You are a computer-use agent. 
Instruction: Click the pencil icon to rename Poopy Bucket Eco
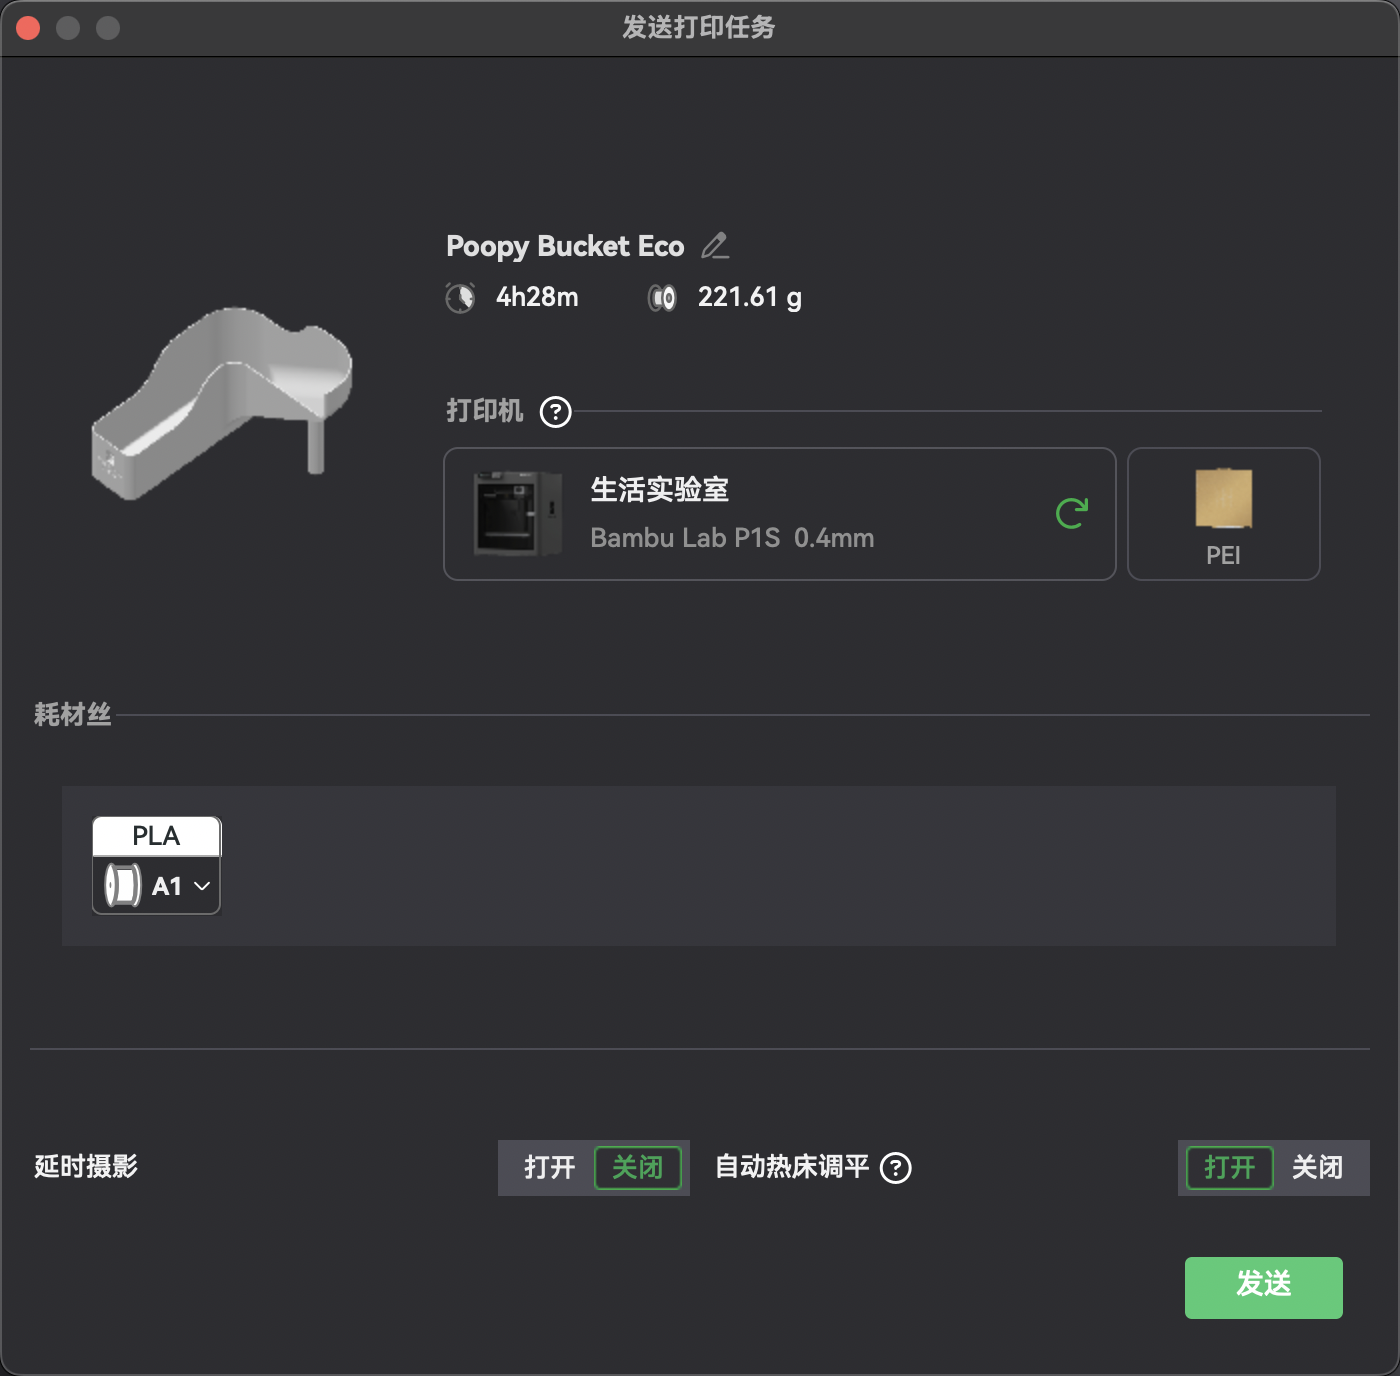coord(716,246)
